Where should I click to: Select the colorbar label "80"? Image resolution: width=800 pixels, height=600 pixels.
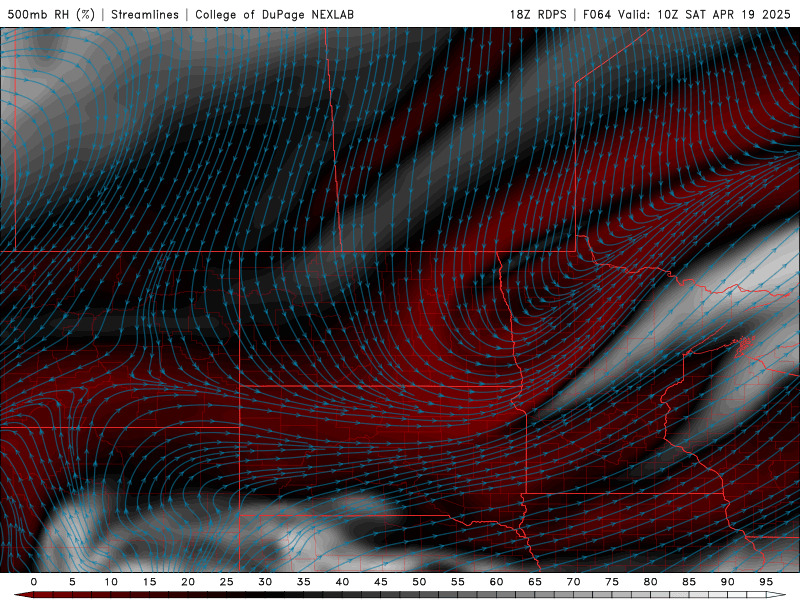(651, 582)
